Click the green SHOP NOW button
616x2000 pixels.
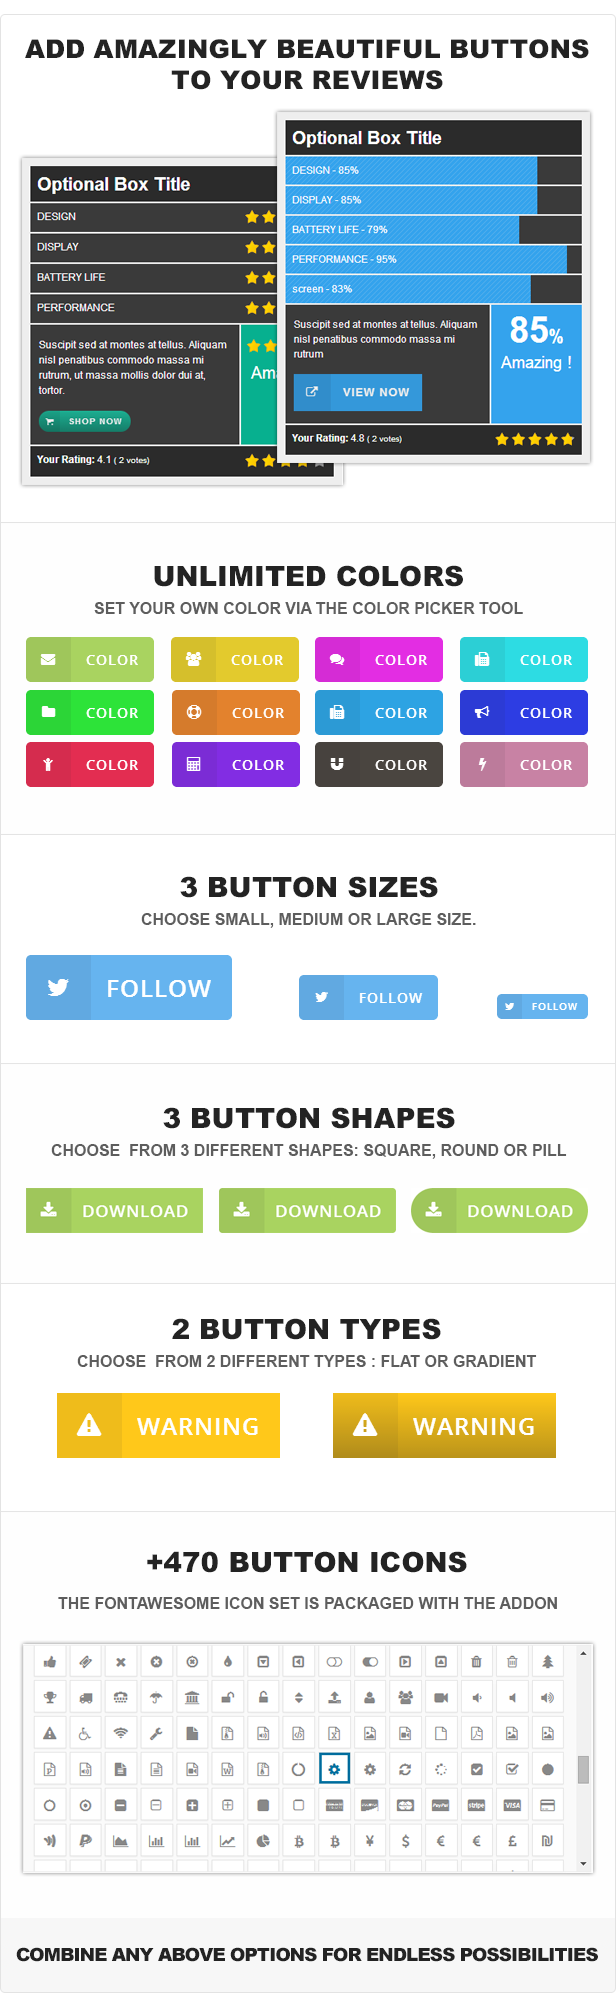85,421
